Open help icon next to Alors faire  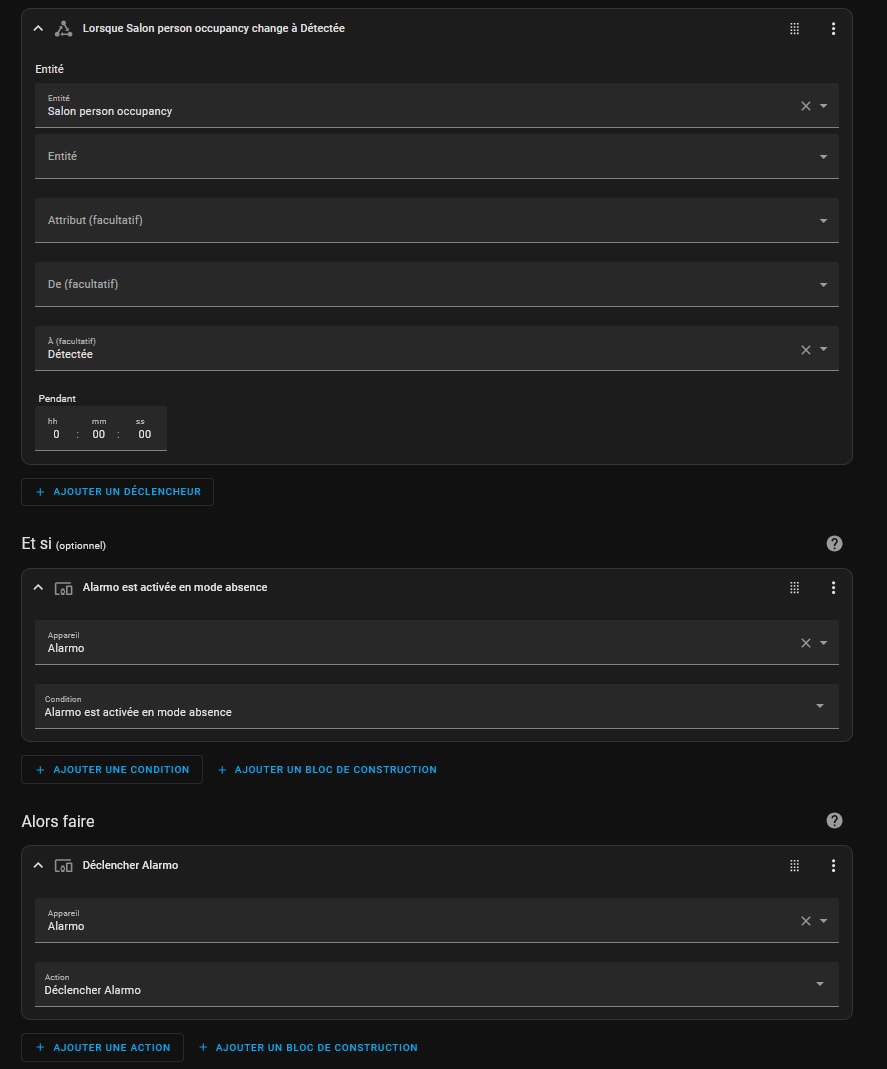point(835,820)
